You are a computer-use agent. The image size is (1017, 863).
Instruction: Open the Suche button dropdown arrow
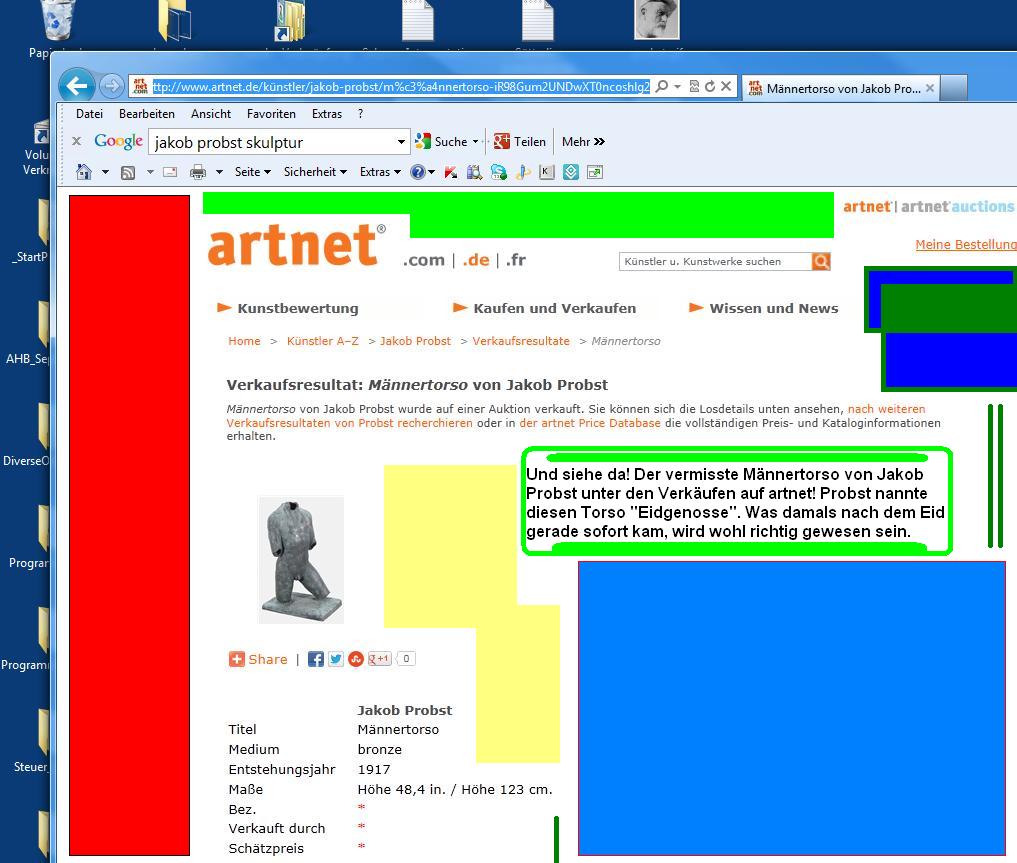click(x=475, y=141)
